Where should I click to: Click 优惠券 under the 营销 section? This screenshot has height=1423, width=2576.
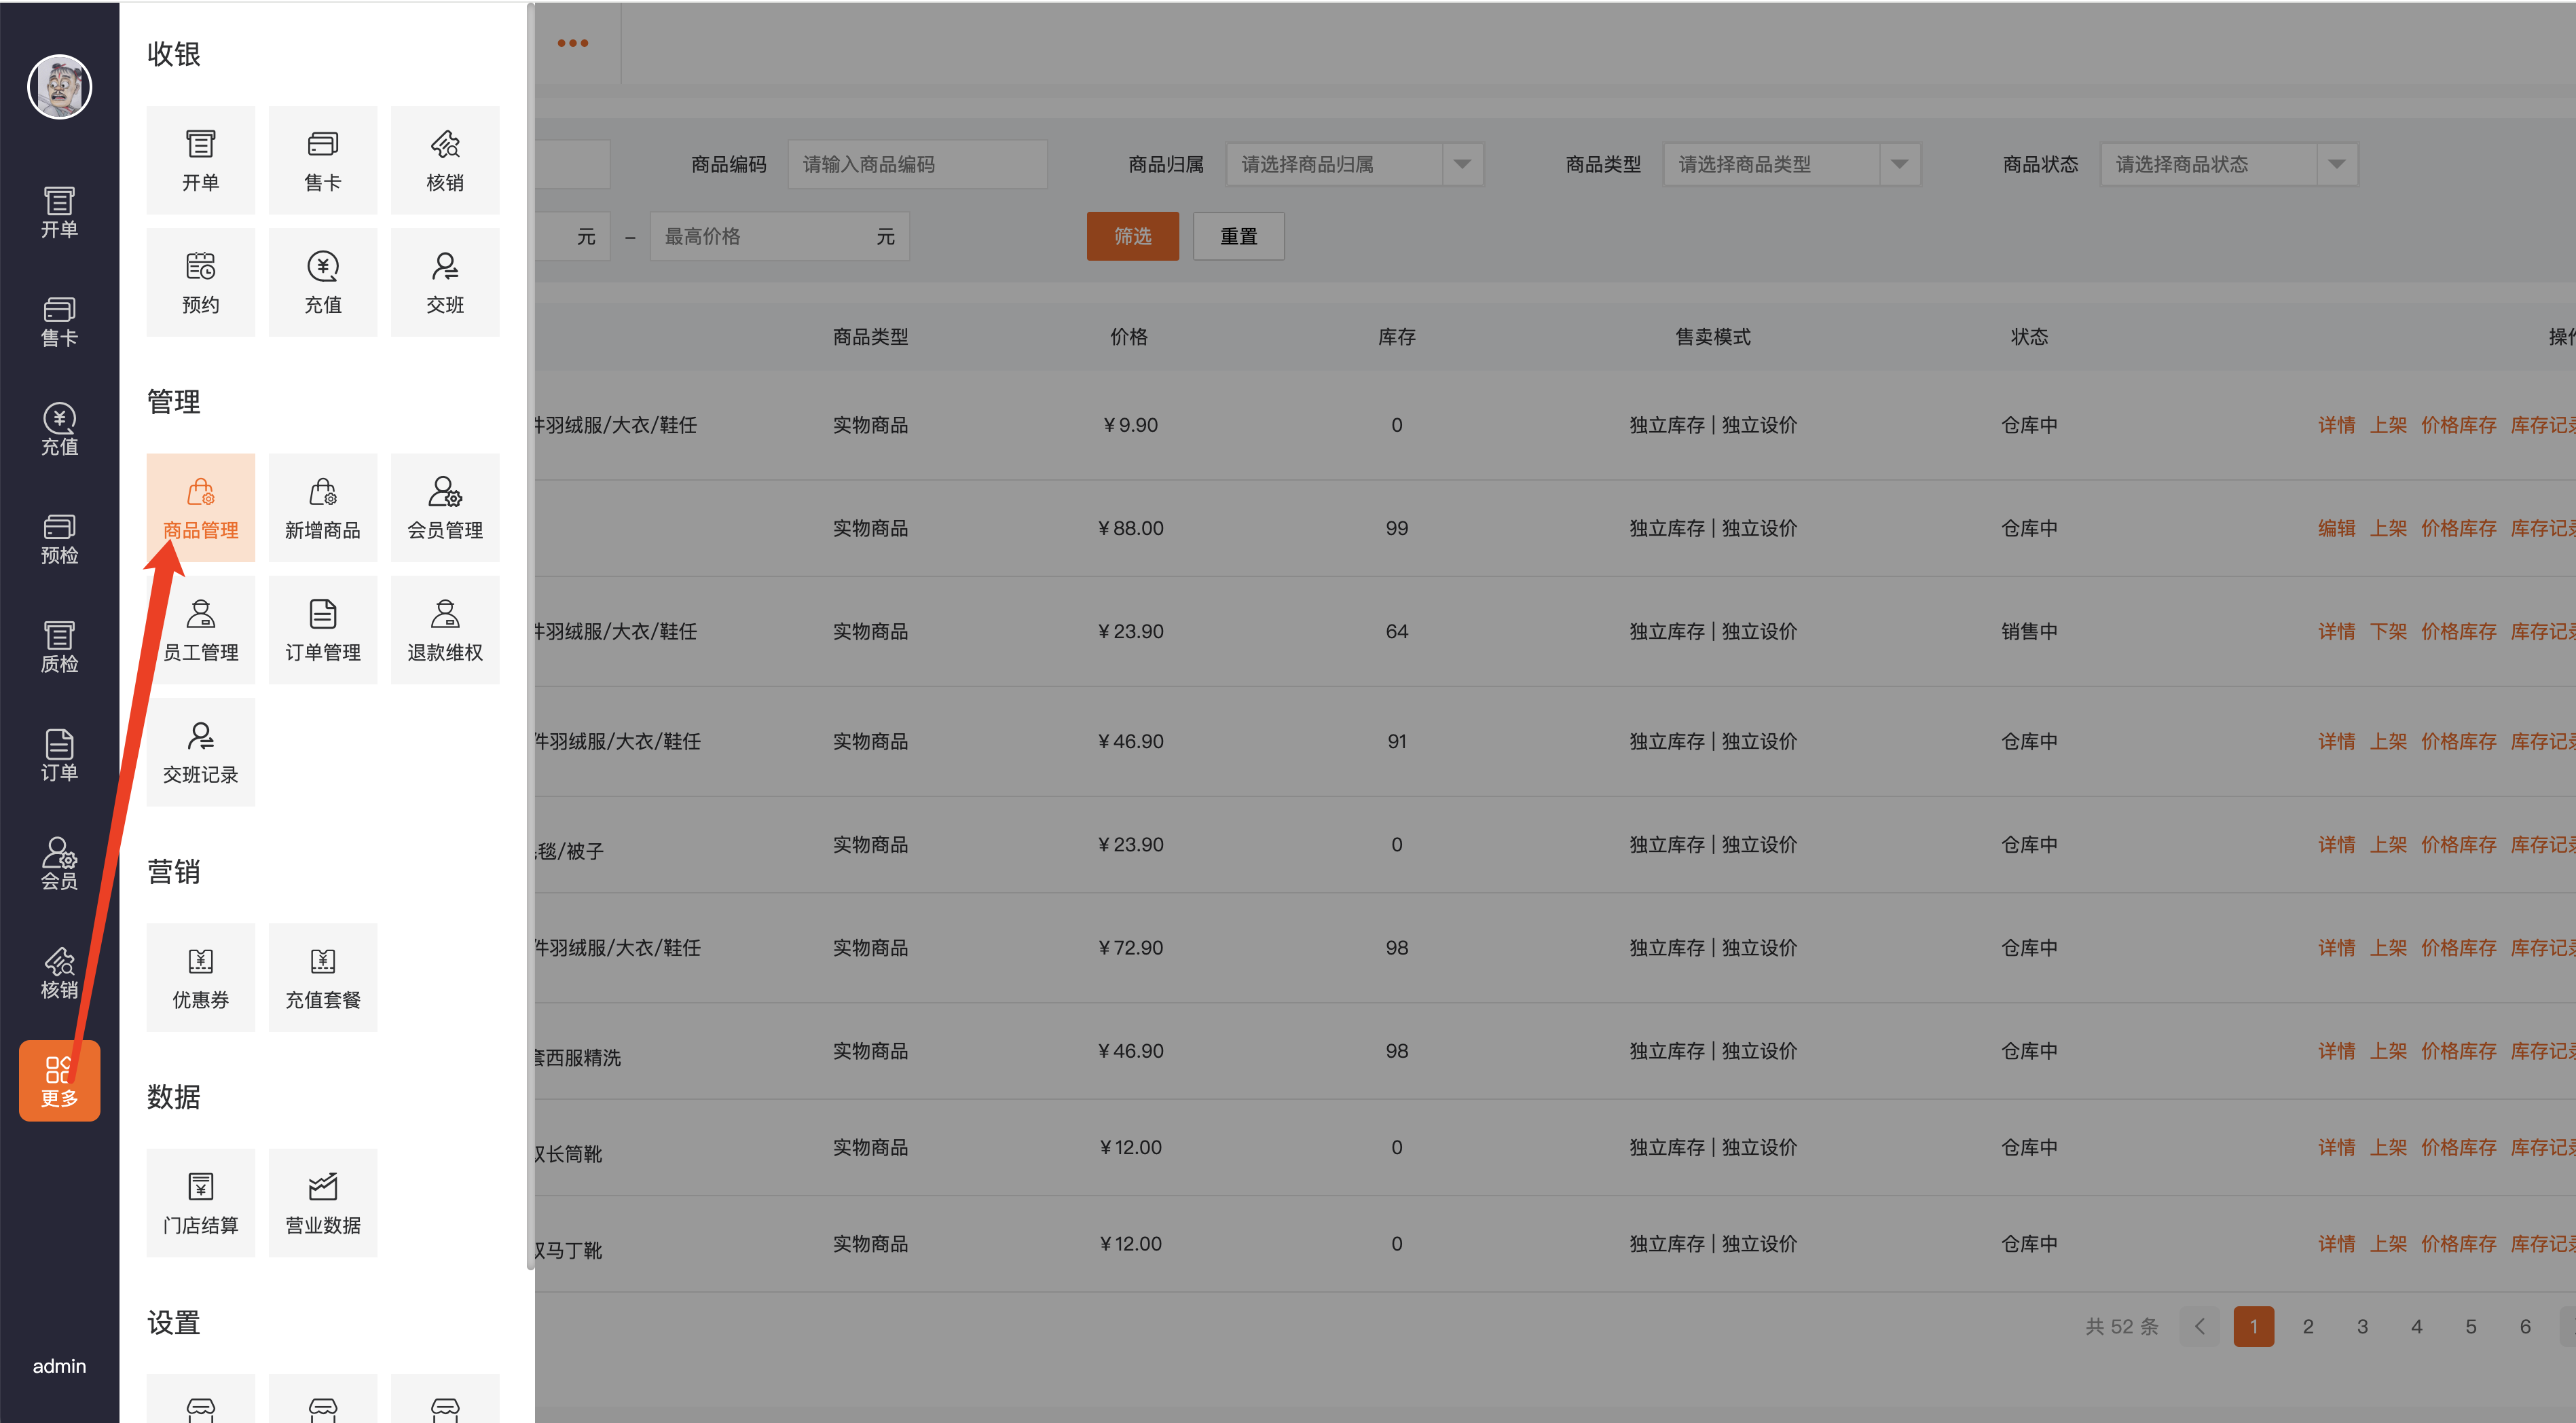tap(200, 977)
